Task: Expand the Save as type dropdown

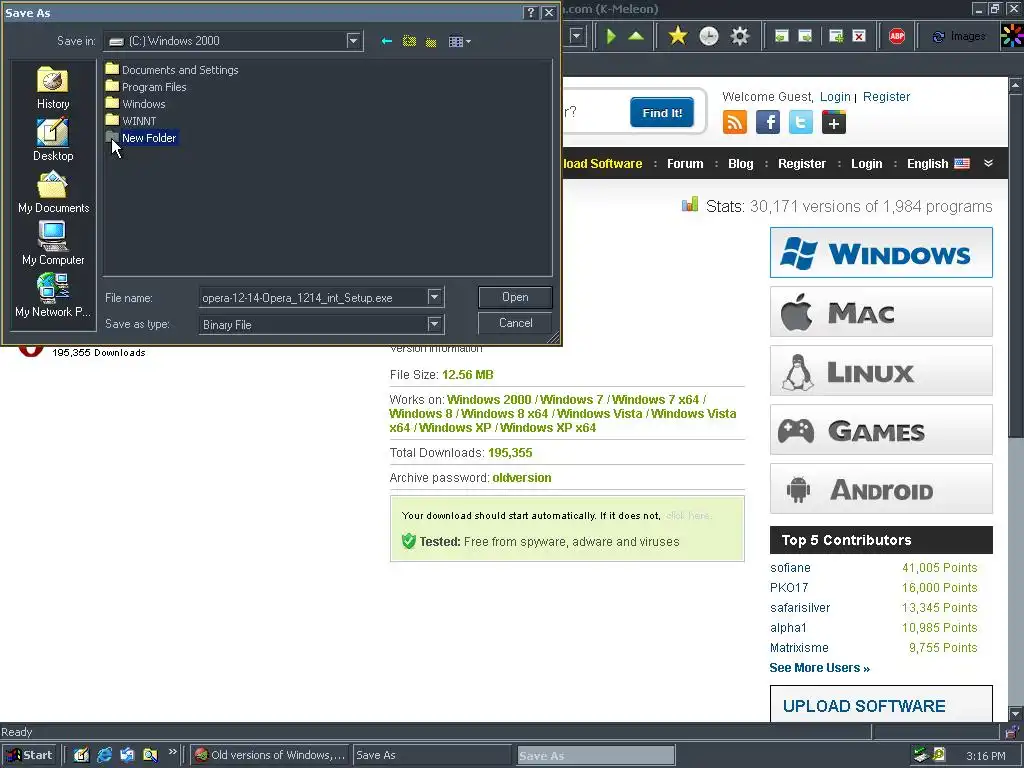Action: pyautogui.click(x=435, y=324)
